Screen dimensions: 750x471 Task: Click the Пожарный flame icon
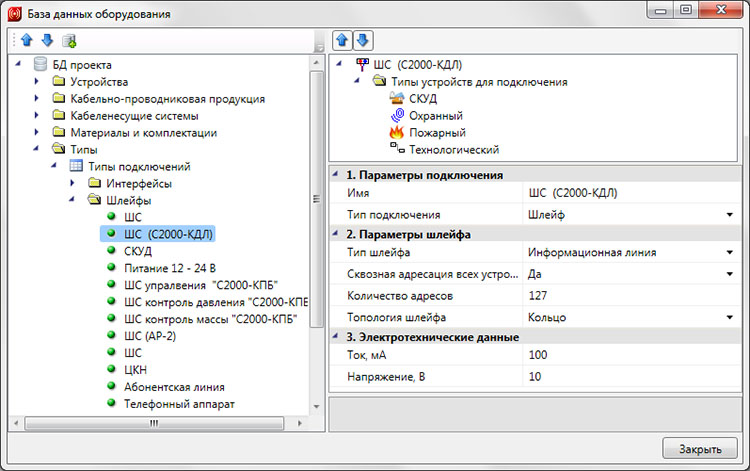tap(397, 132)
